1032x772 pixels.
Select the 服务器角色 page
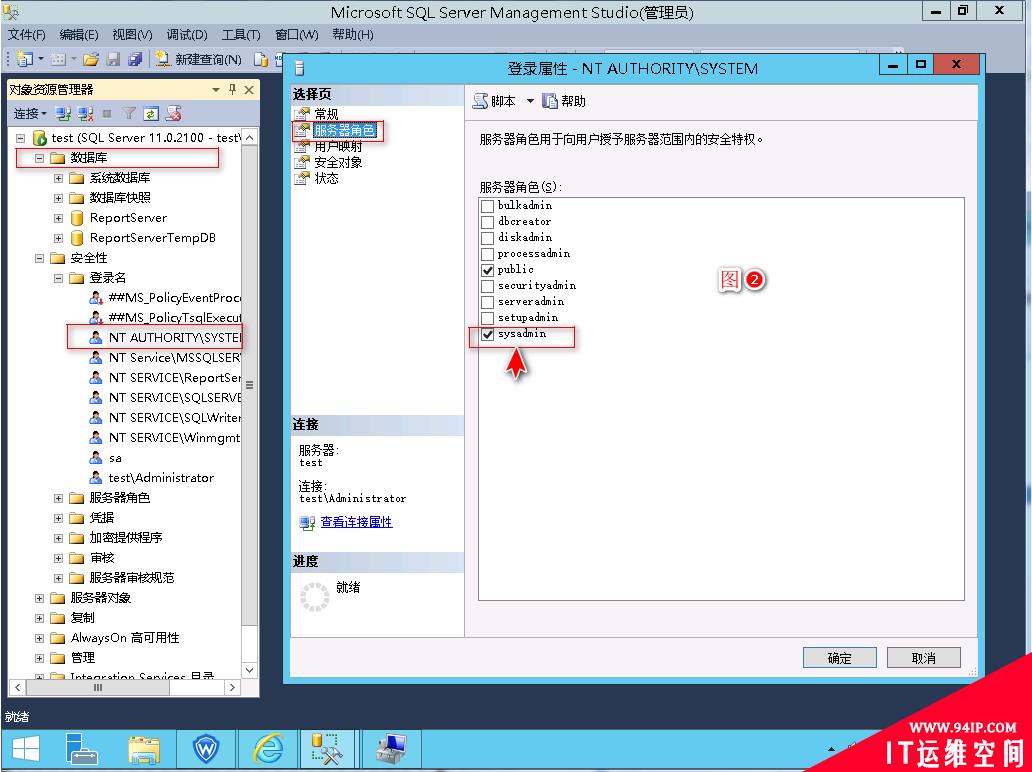tap(344, 130)
